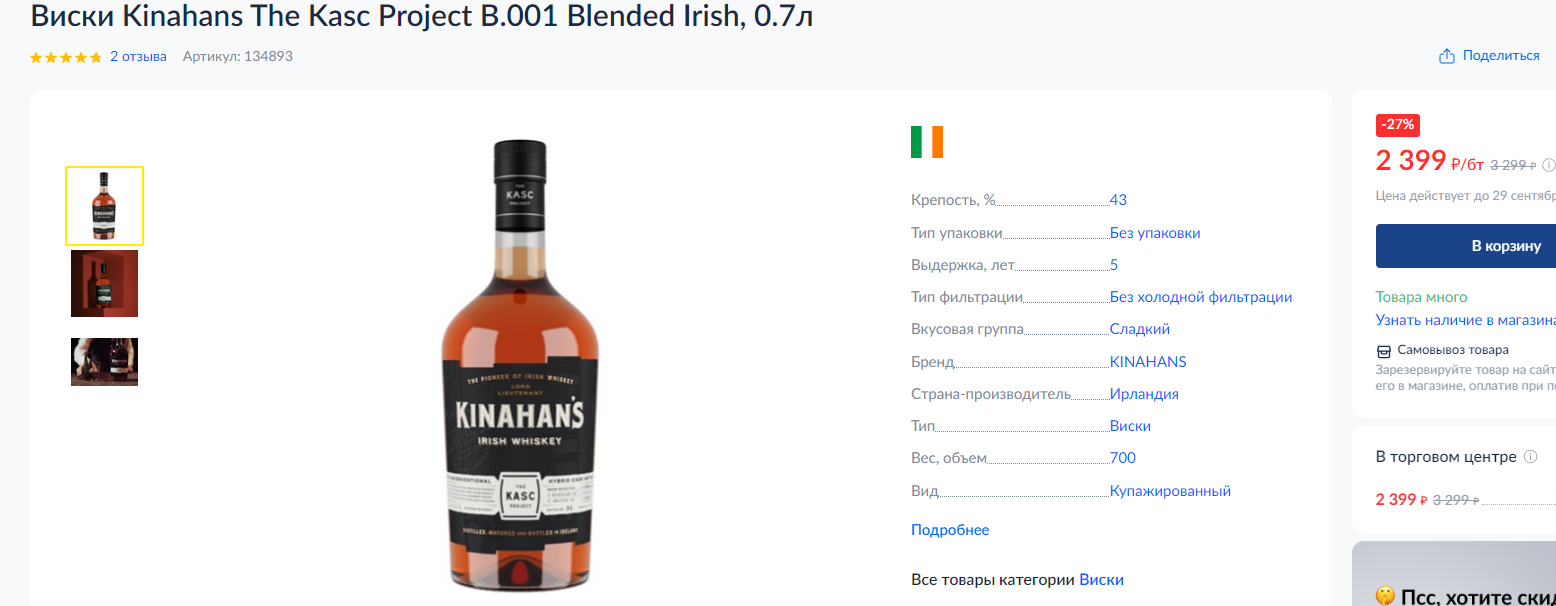1556x606 pixels.
Task: Open Узнать наличие в магазинах link
Action: pos(1466,320)
